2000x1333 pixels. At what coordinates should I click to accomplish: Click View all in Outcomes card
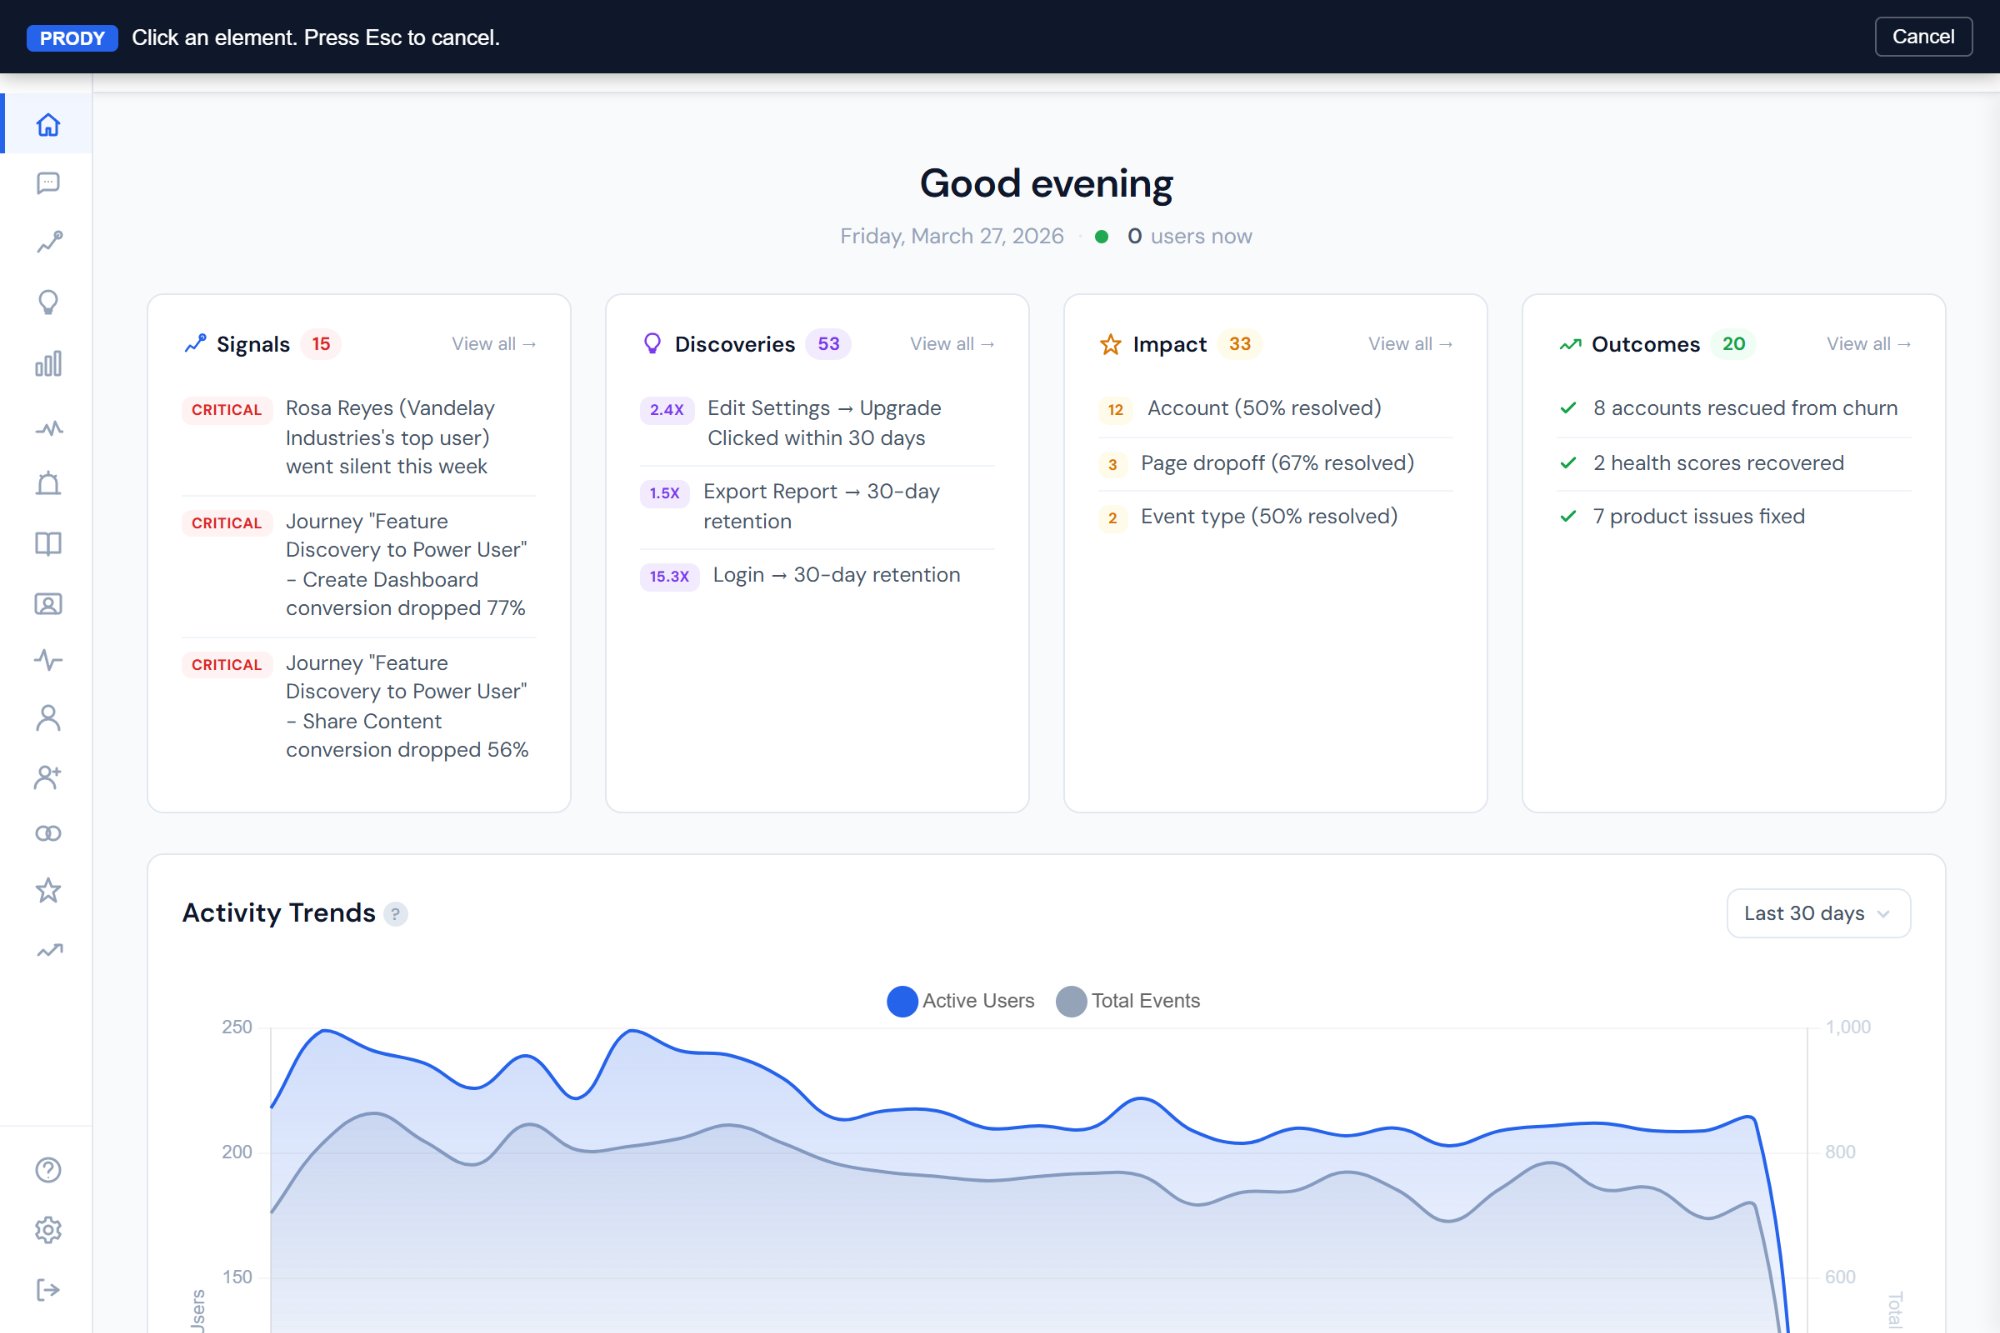[x=1869, y=344]
